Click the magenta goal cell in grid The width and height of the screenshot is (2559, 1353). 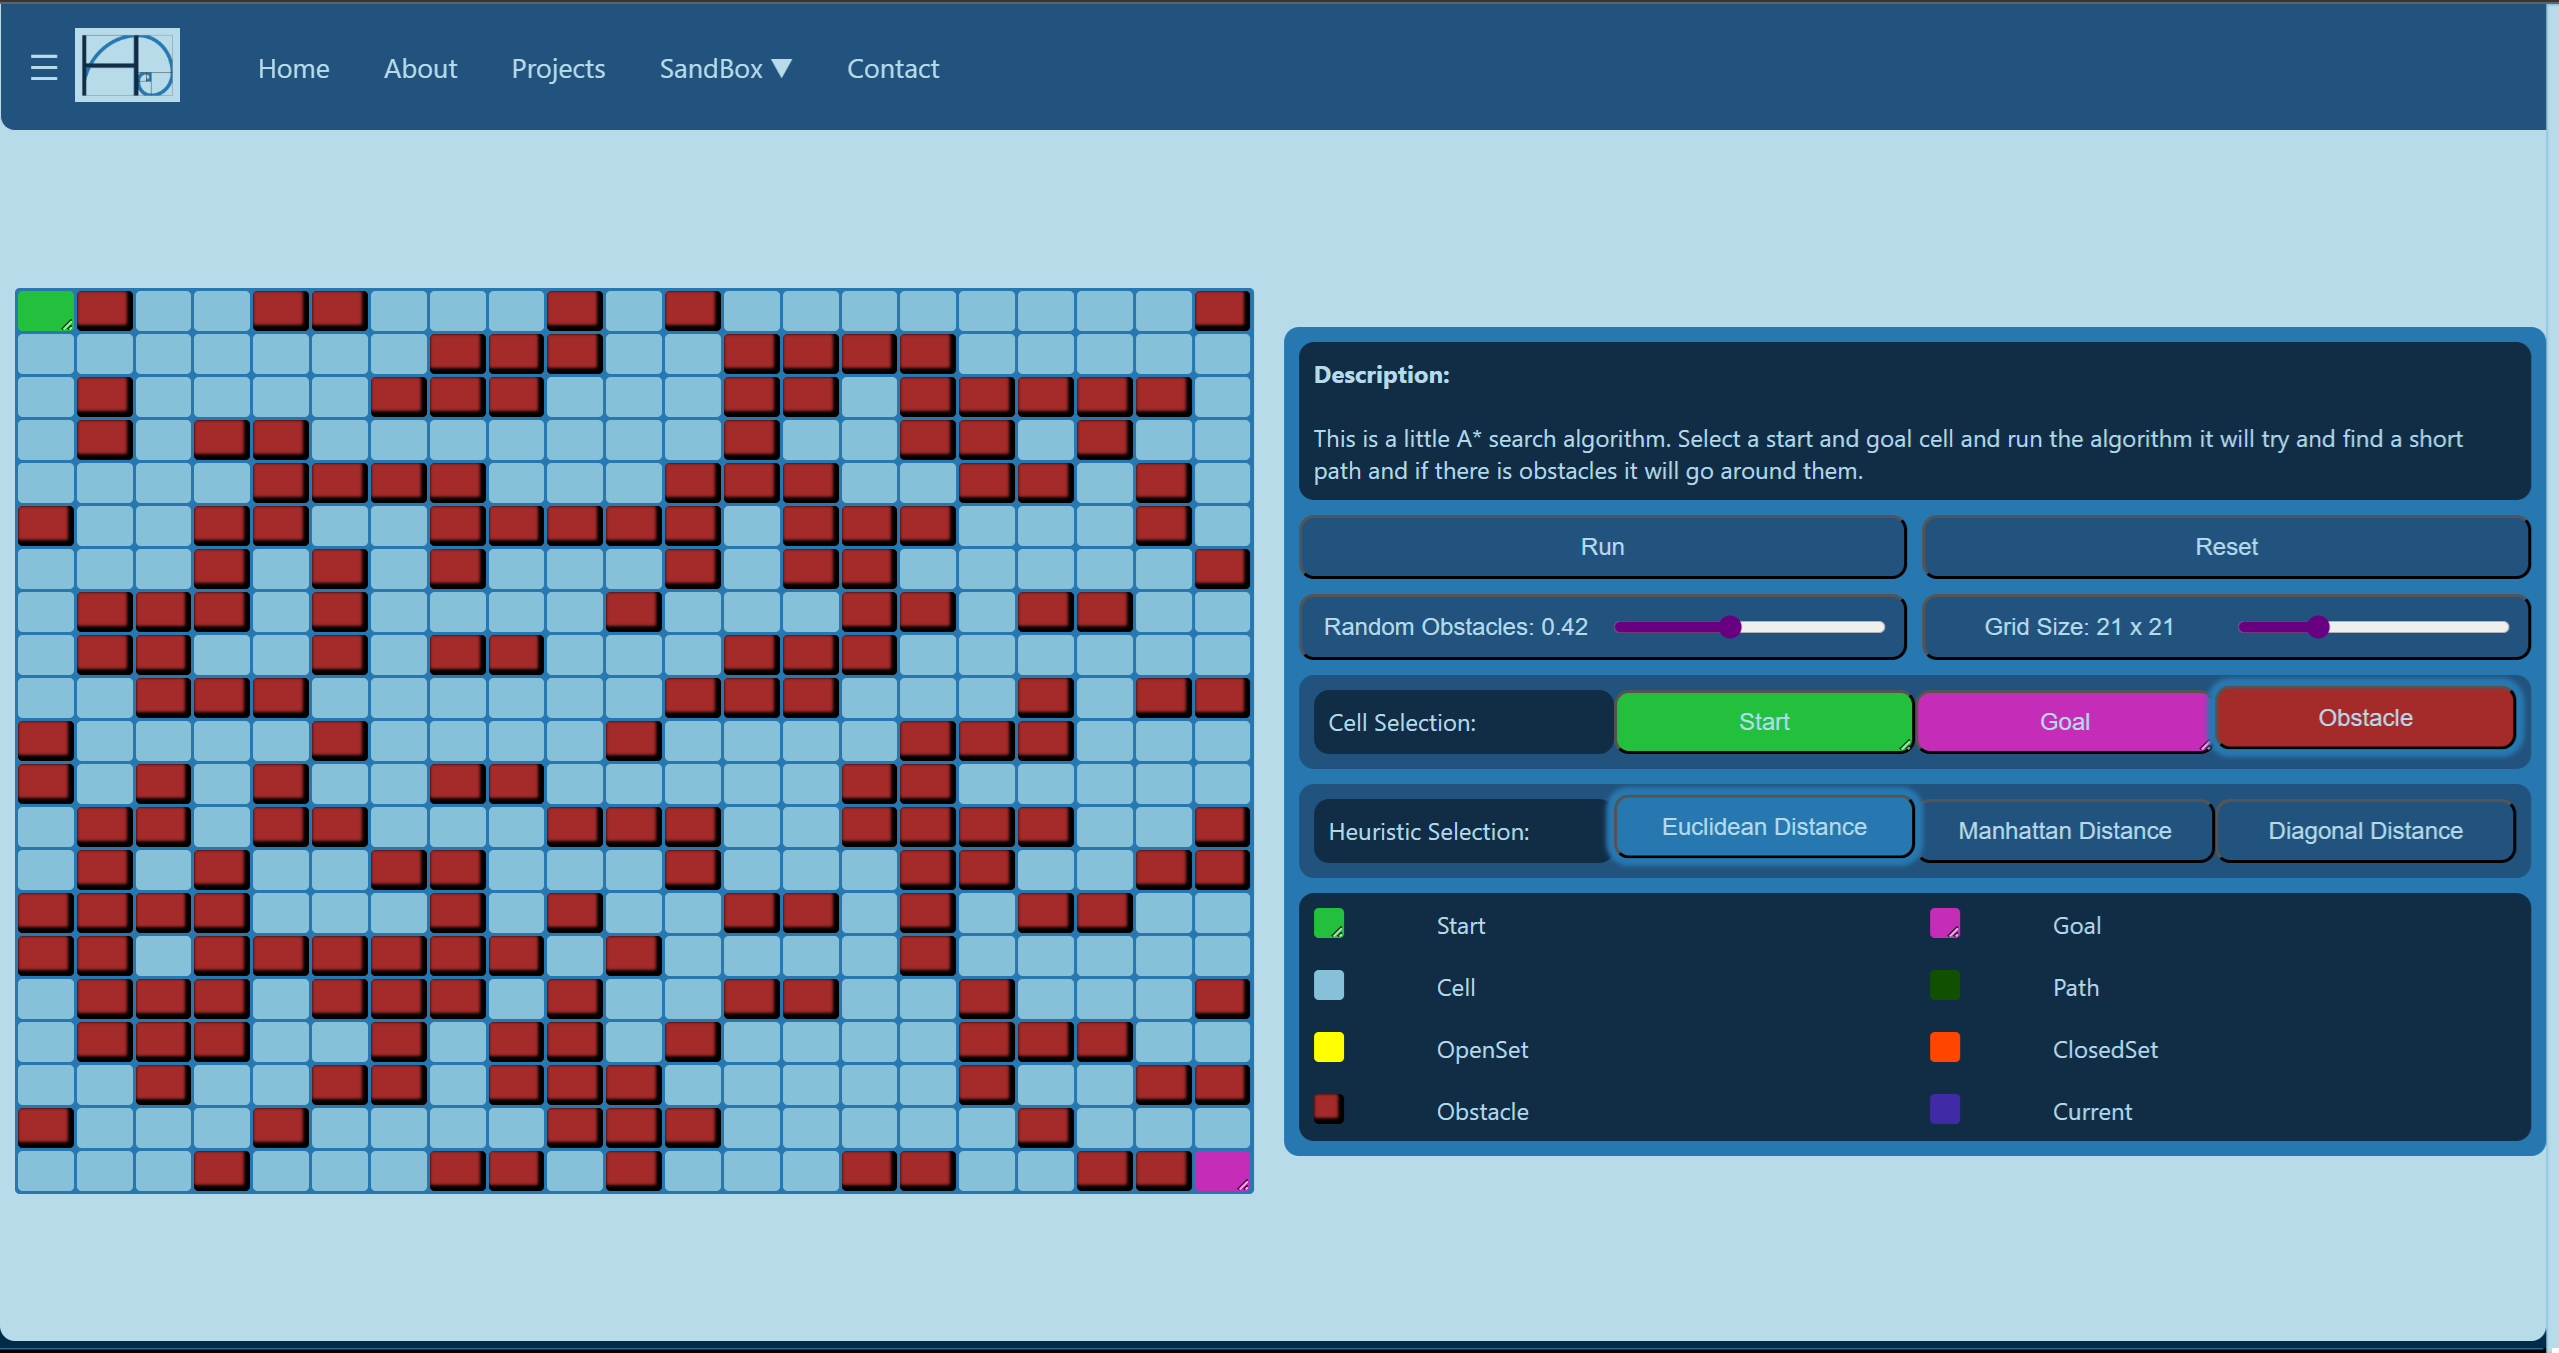[1221, 1170]
